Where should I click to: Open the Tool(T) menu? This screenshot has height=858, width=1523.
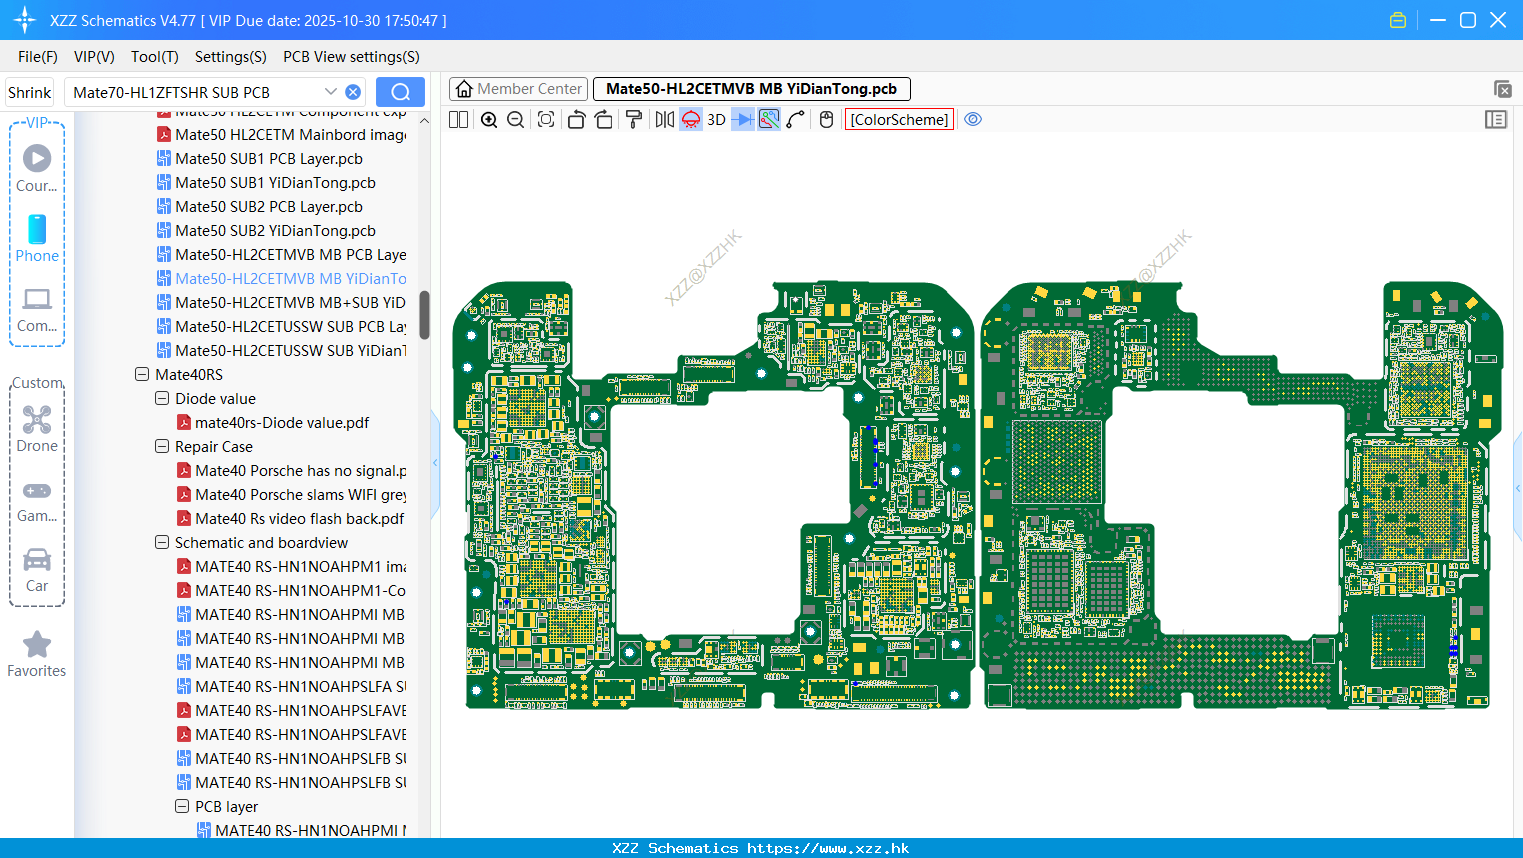tap(155, 57)
